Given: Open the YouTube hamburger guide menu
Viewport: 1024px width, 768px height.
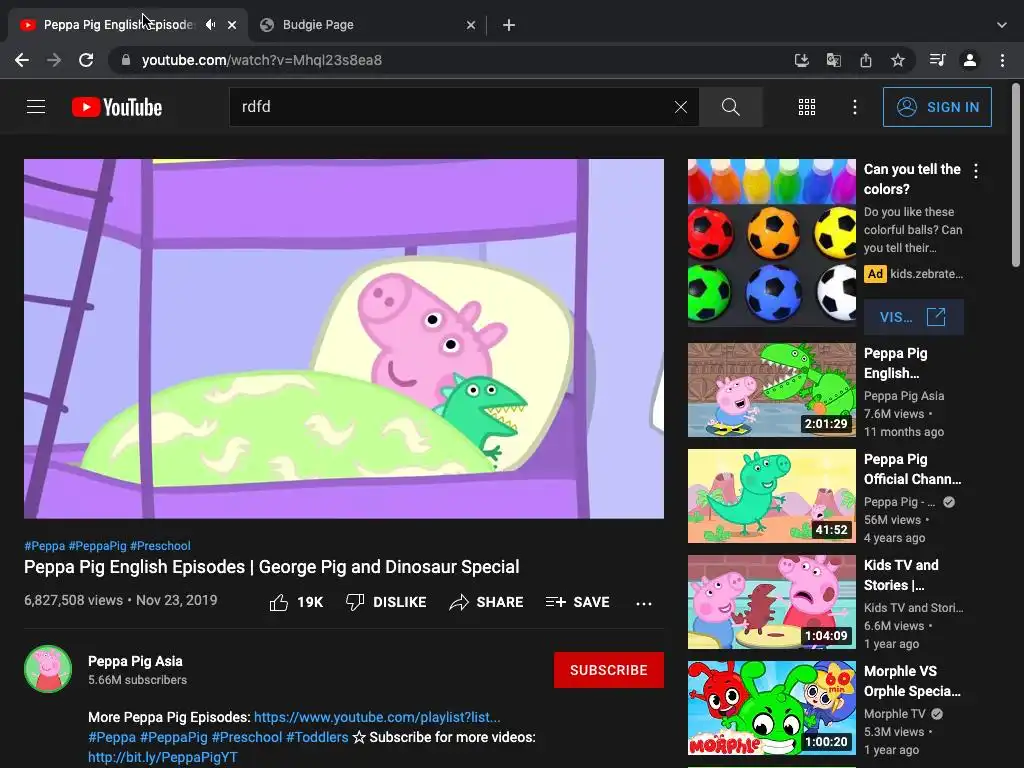Looking at the screenshot, I should tap(36, 106).
